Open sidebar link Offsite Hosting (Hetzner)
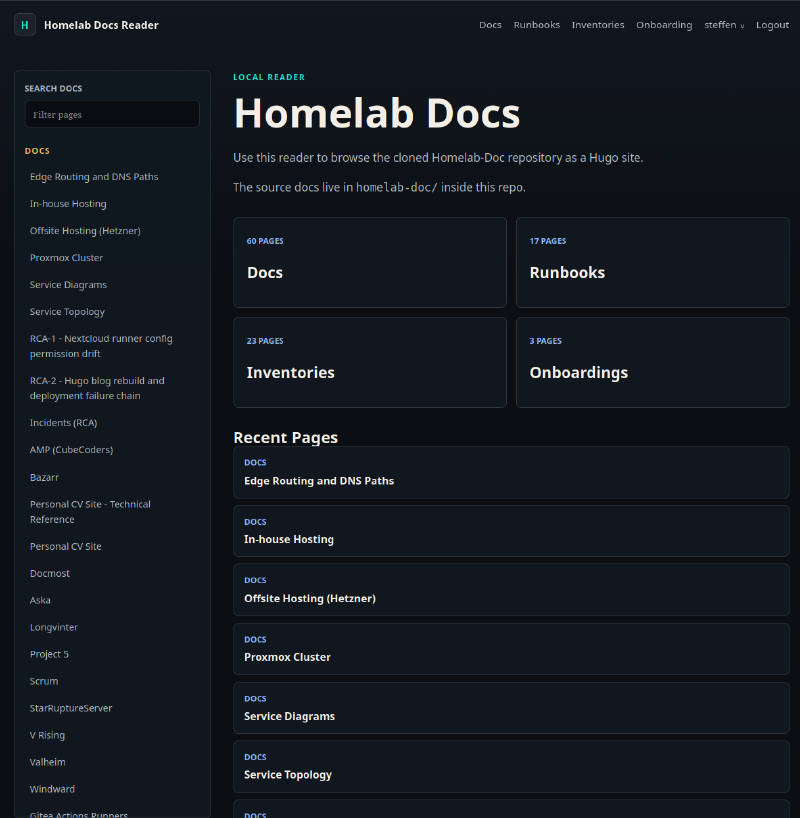Viewport: 800px width, 818px height. point(85,231)
